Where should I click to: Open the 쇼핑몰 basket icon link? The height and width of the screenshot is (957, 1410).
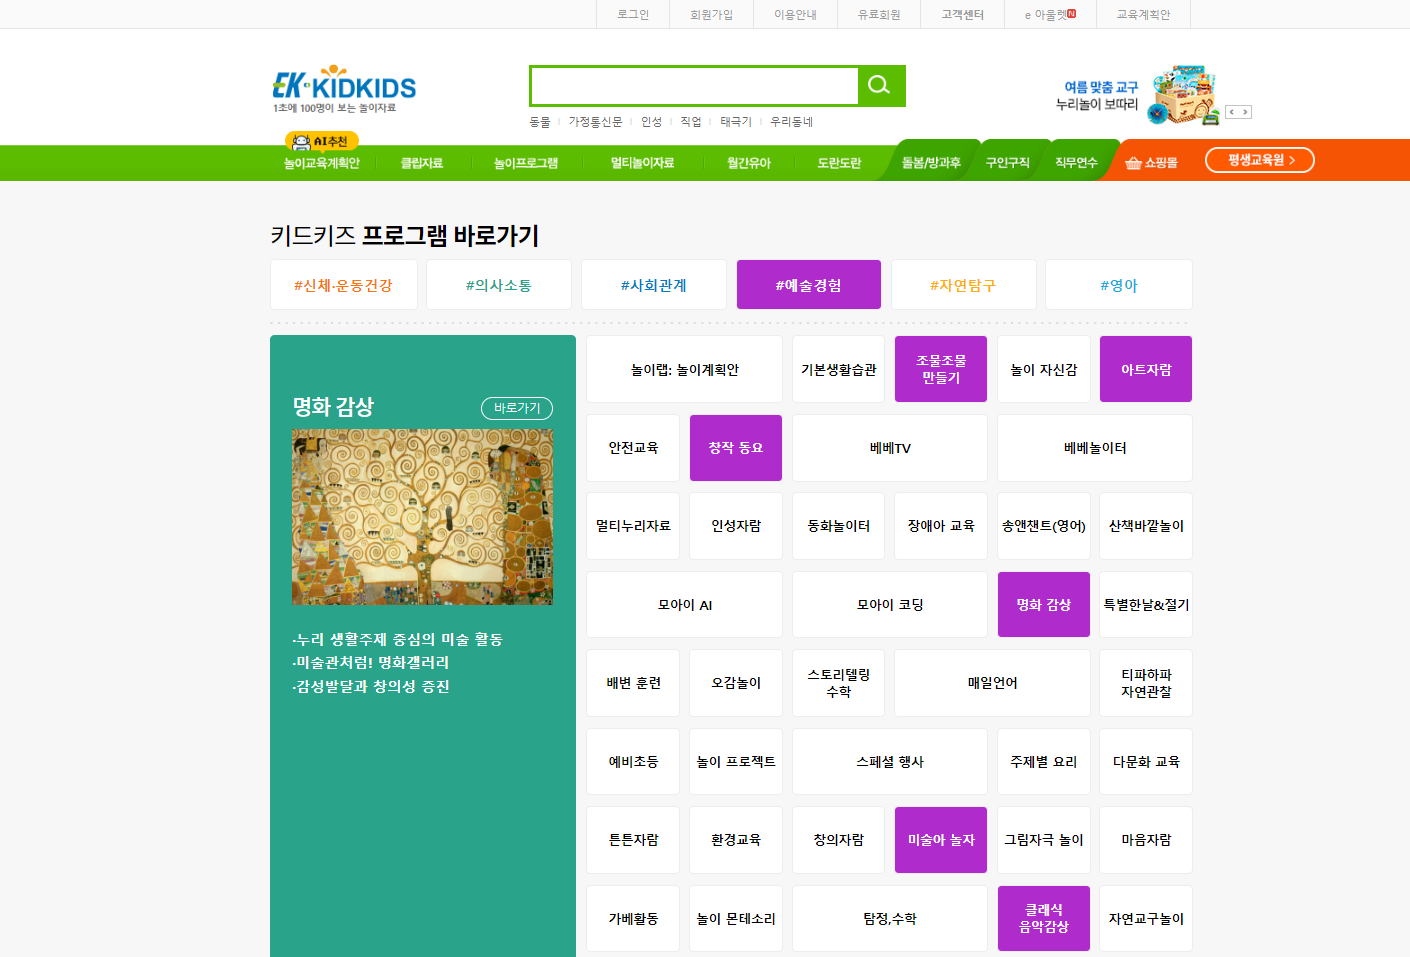[1151, 163]
